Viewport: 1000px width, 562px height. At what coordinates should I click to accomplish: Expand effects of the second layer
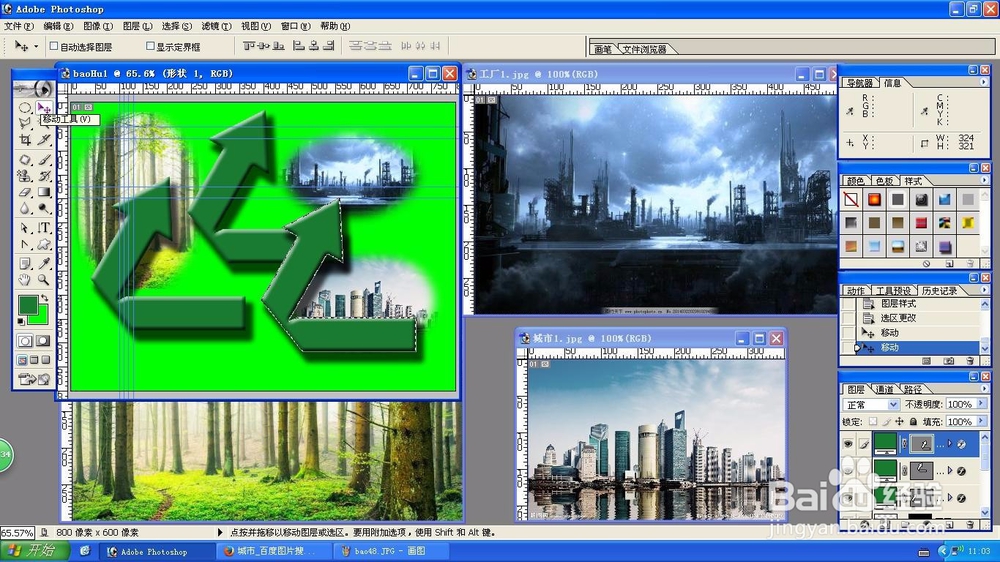click(950, 471)
